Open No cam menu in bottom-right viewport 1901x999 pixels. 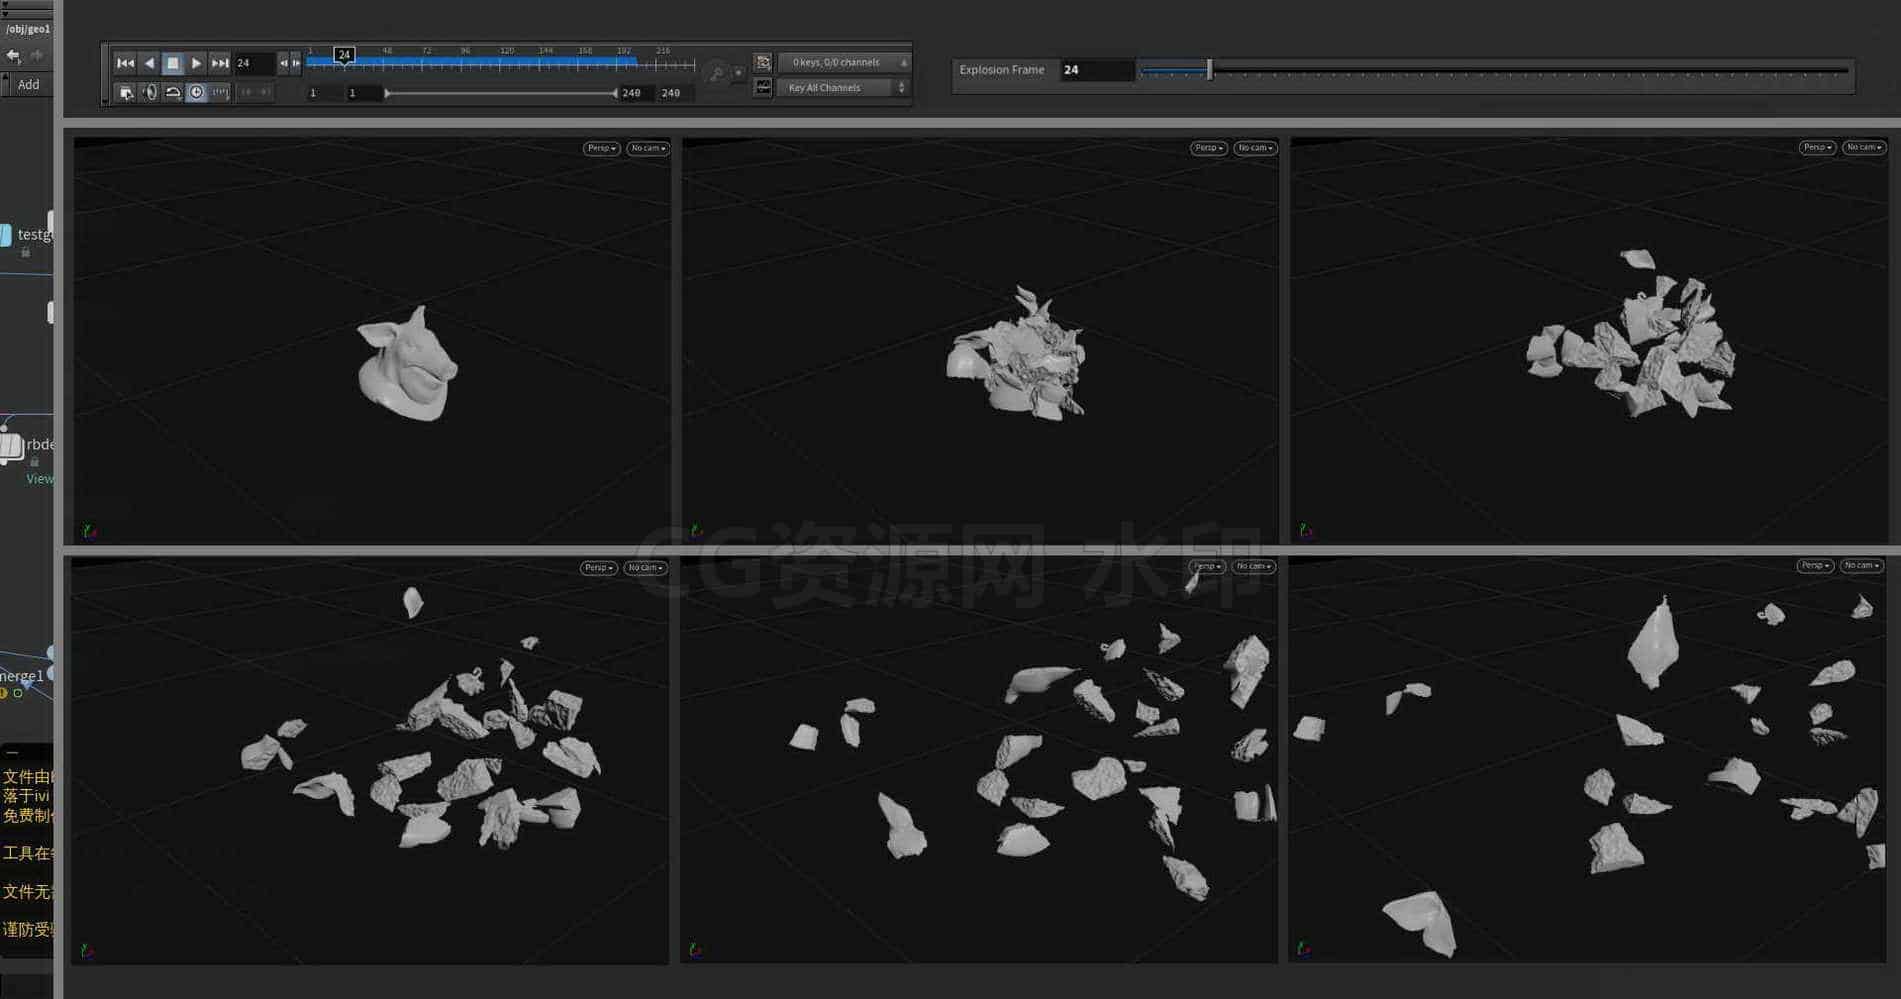point(1861,566)
